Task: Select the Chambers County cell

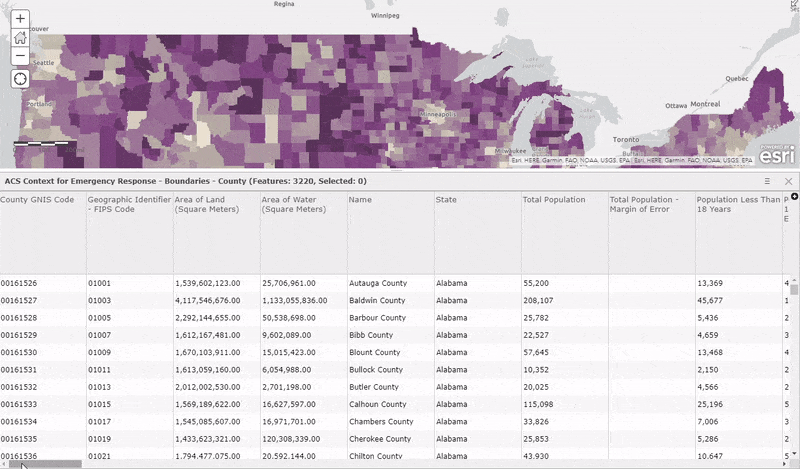Action: click(381, 422)
